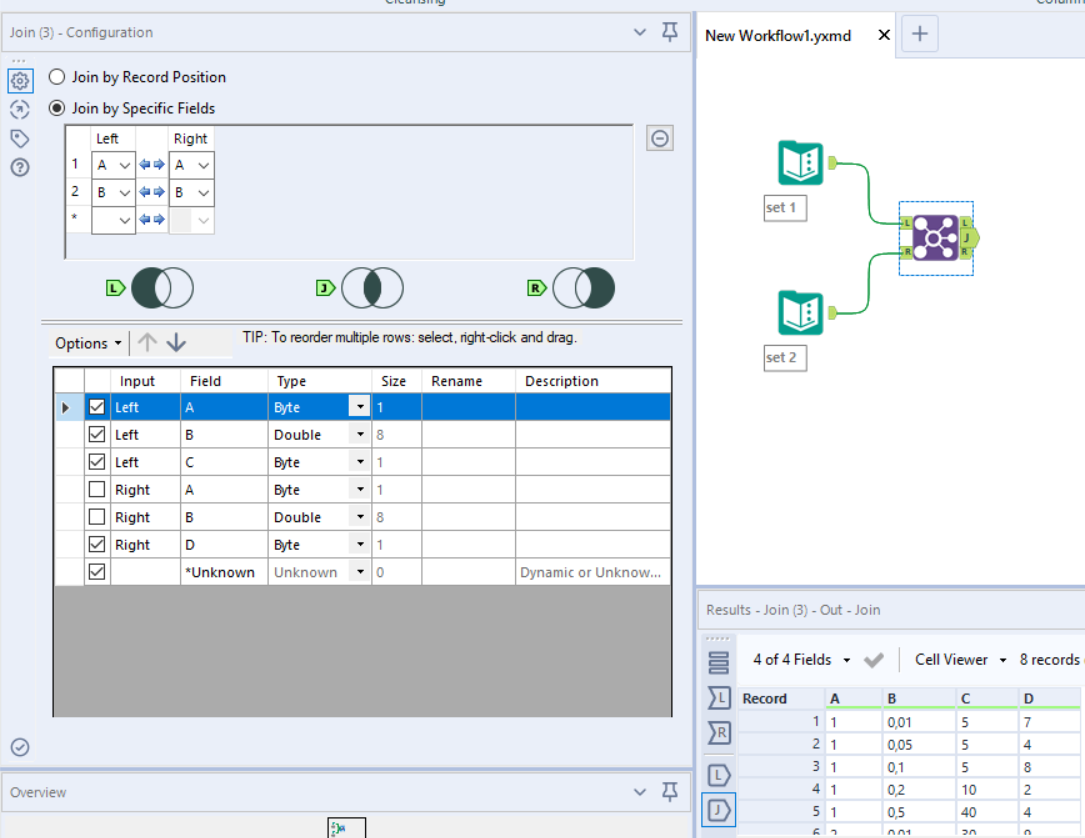Show the J join output results
The image size is (1085, 838).
[x=719, y=808]
